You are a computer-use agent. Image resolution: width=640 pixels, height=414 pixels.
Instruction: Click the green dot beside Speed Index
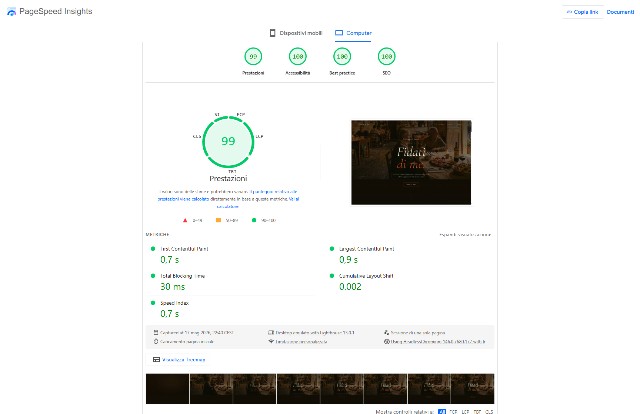[153, 303]
